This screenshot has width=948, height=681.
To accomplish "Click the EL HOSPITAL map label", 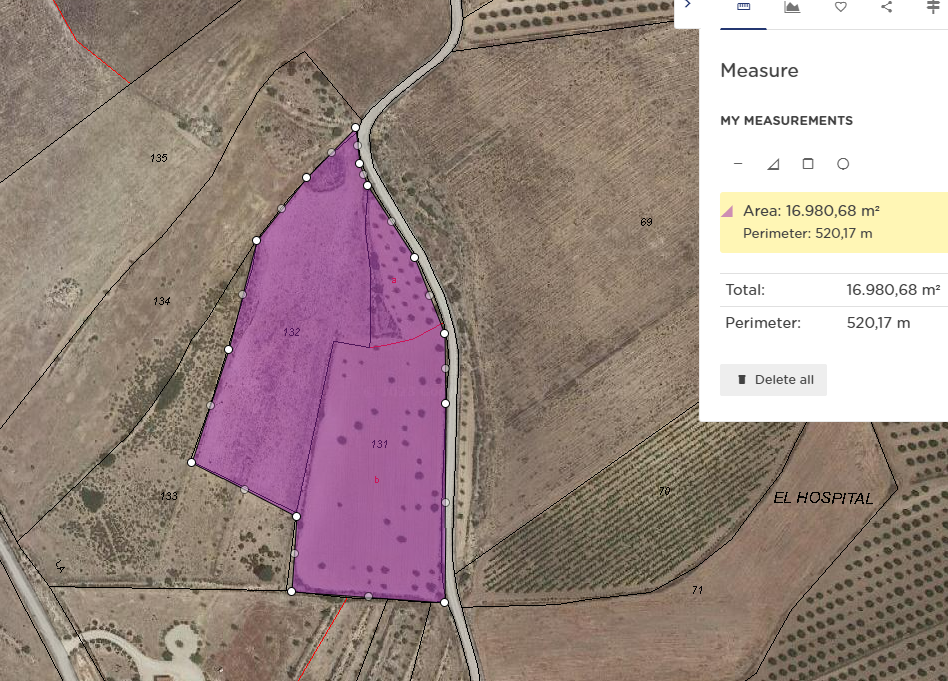I will tap(823, 498).
